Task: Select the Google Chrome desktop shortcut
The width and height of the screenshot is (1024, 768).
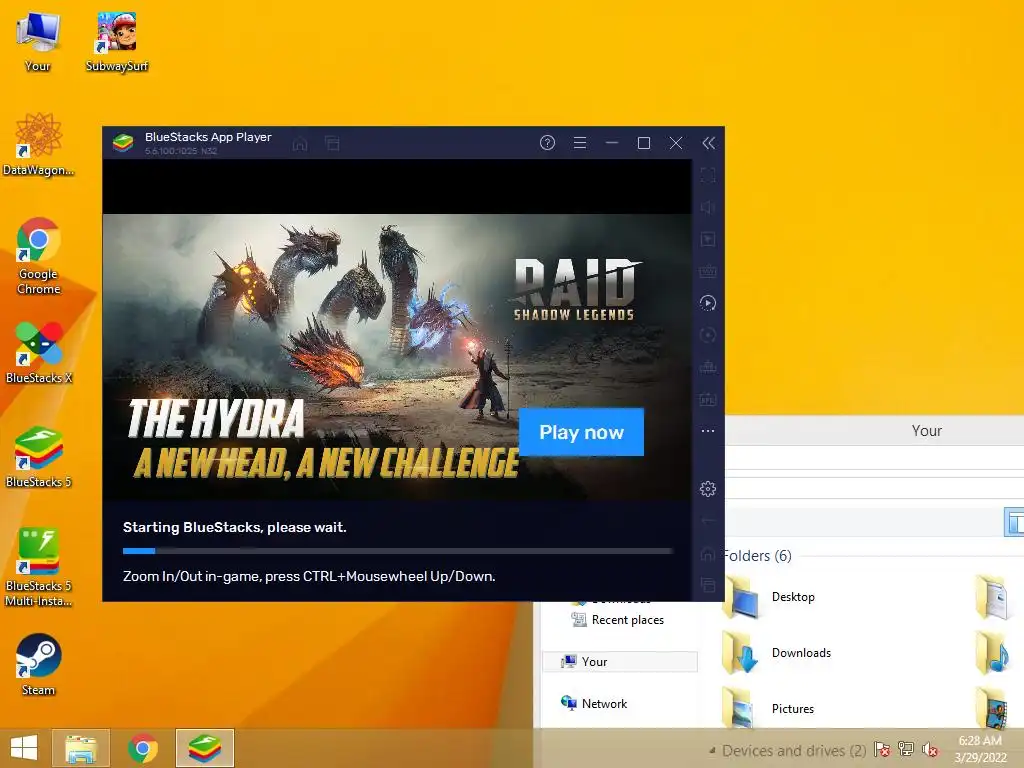Action: click(38, 256)
